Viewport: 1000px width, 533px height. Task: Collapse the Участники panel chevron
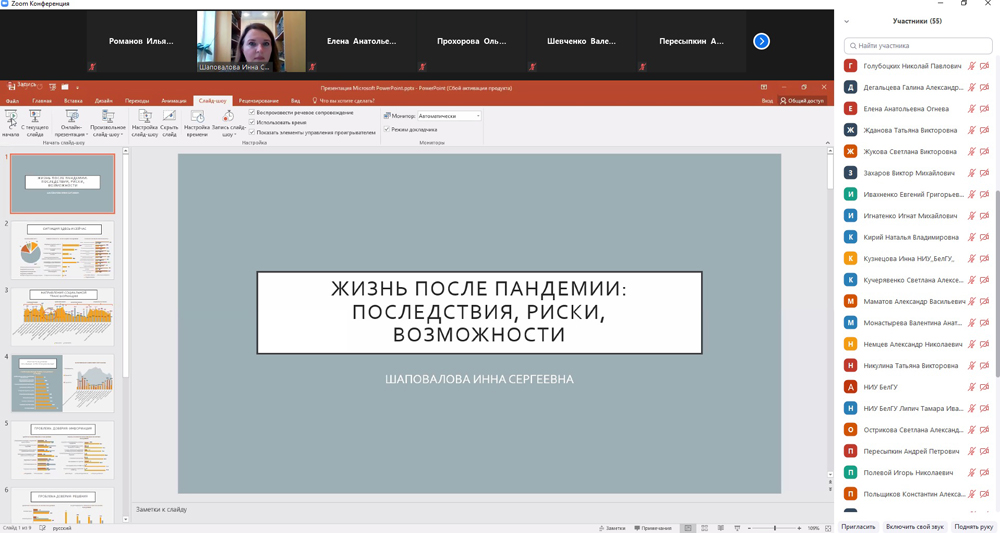point(846,21)
